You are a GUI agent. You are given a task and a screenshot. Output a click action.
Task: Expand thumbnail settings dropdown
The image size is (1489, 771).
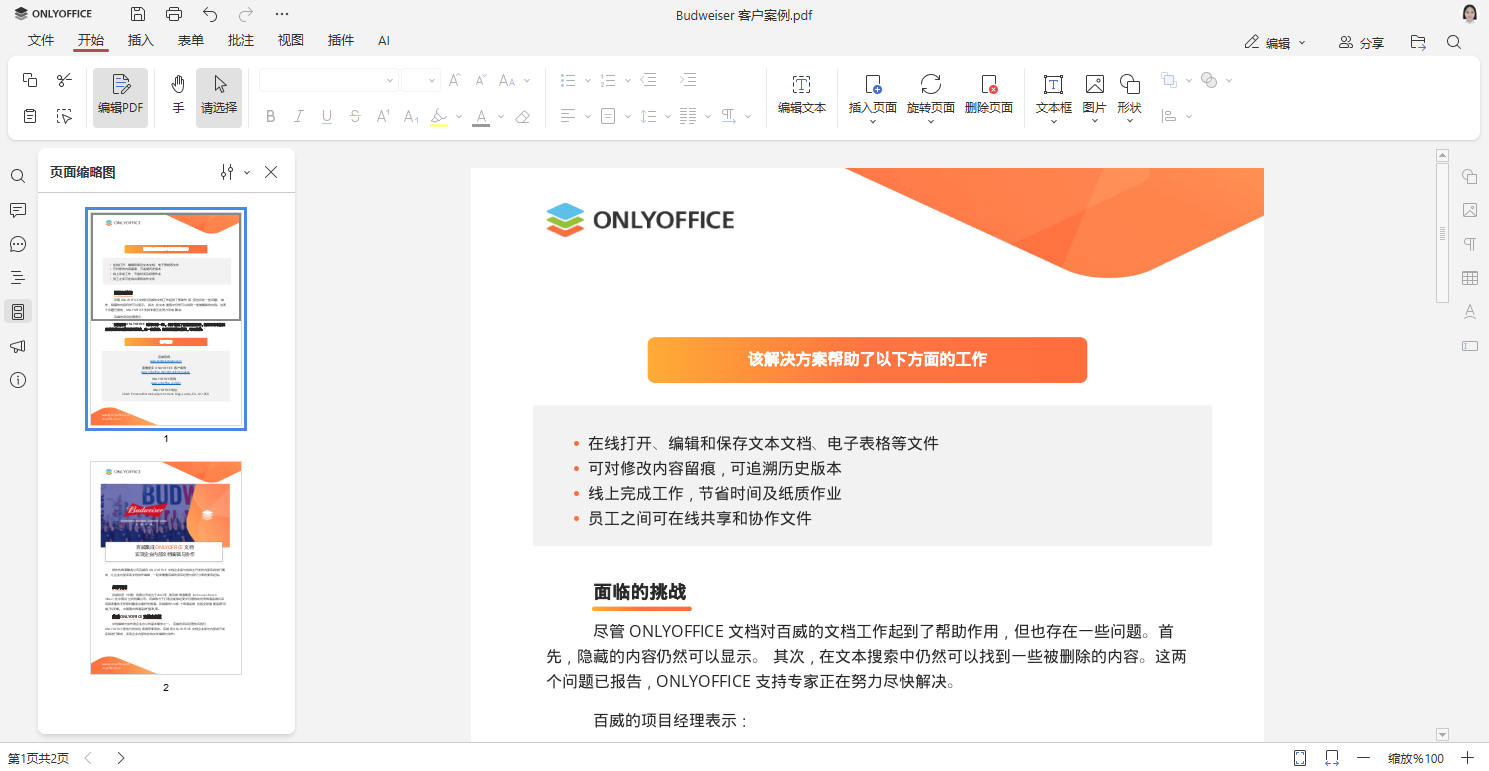click(x=247, y=172)
